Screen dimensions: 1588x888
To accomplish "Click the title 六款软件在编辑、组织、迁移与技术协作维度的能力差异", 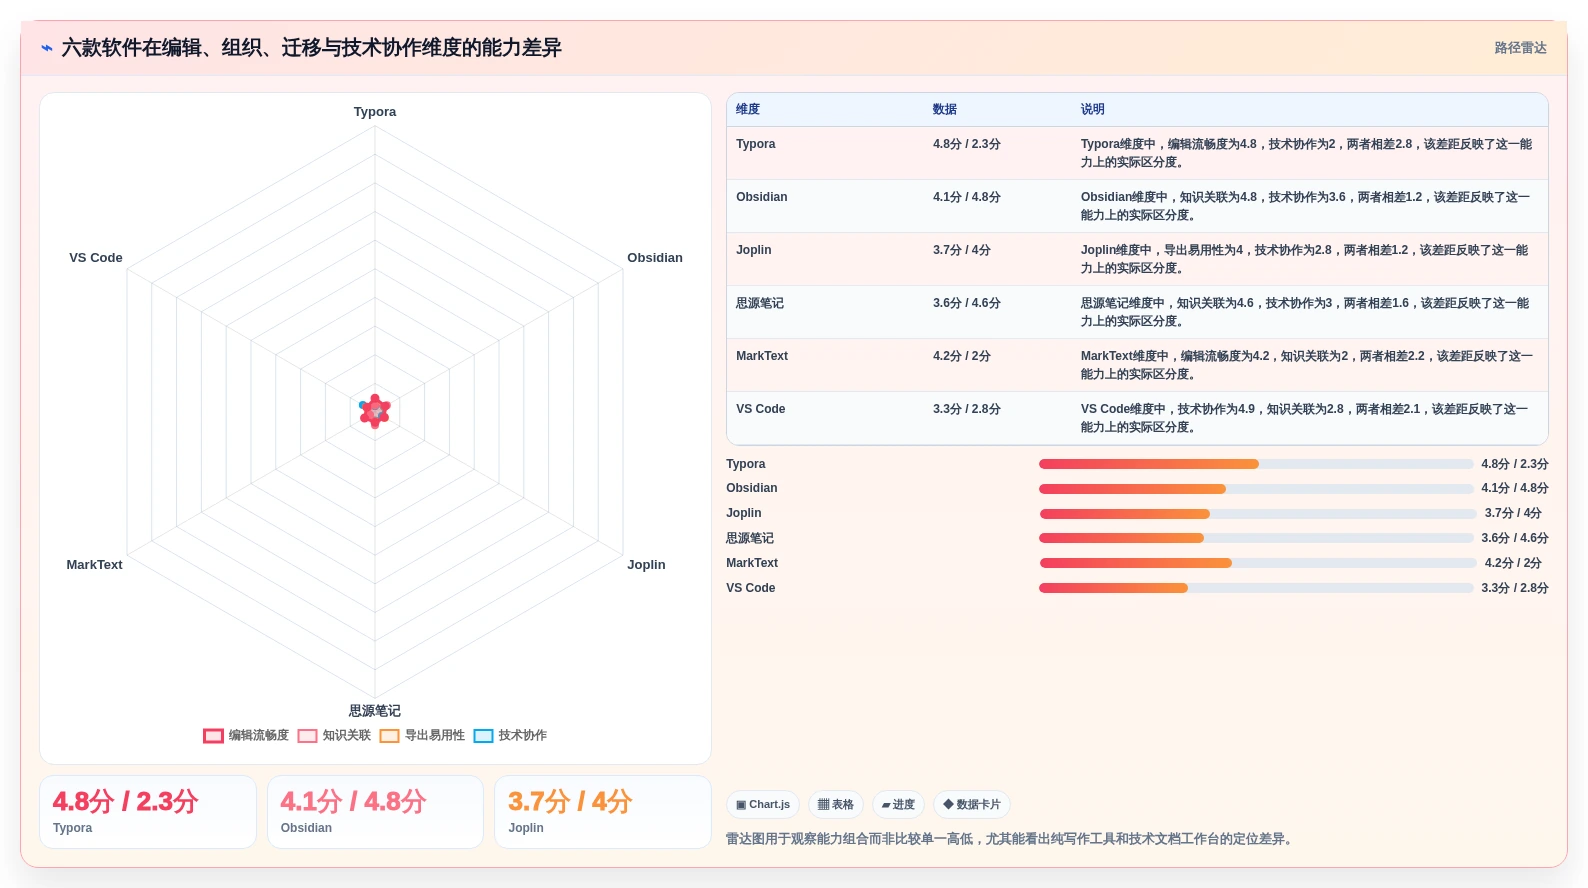I will pos(311,48).
